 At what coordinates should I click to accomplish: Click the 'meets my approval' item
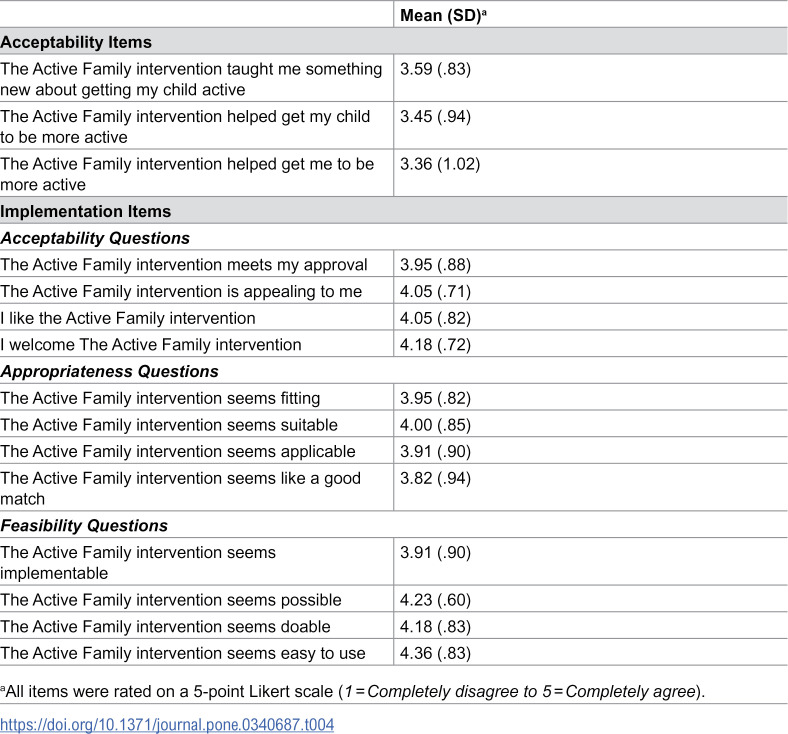tap(184, 264)
